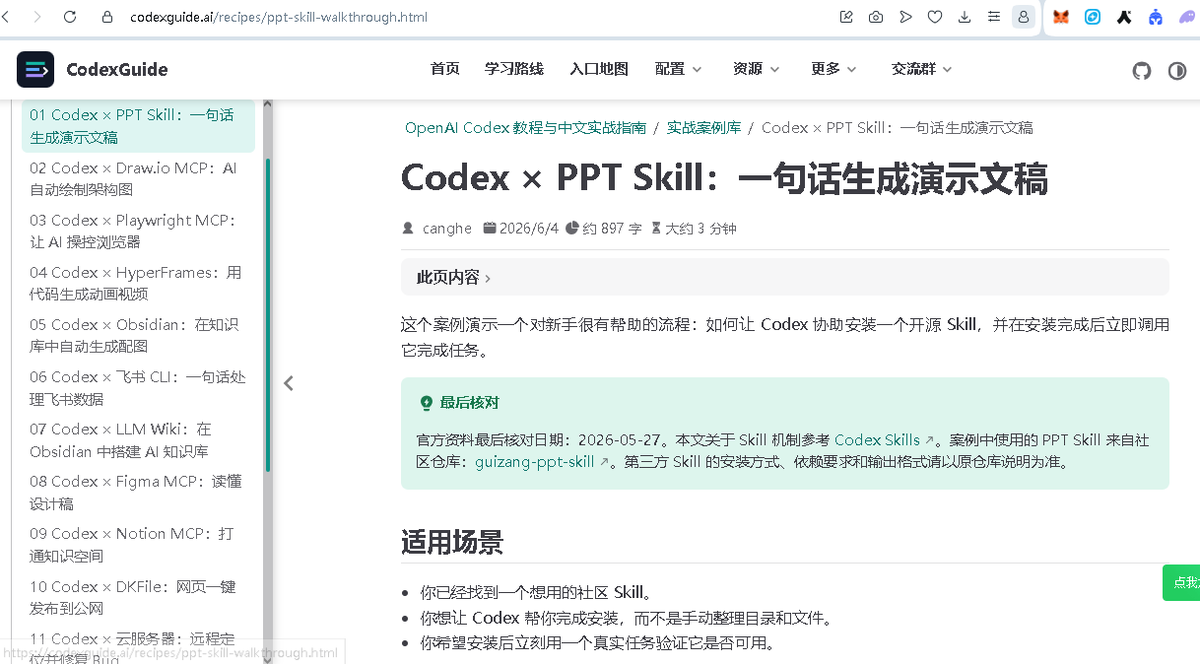Click the heart bookmark icon
The height and width of the screenshot is (664, 1200).
pyautogui.click(x=935, y=17)
